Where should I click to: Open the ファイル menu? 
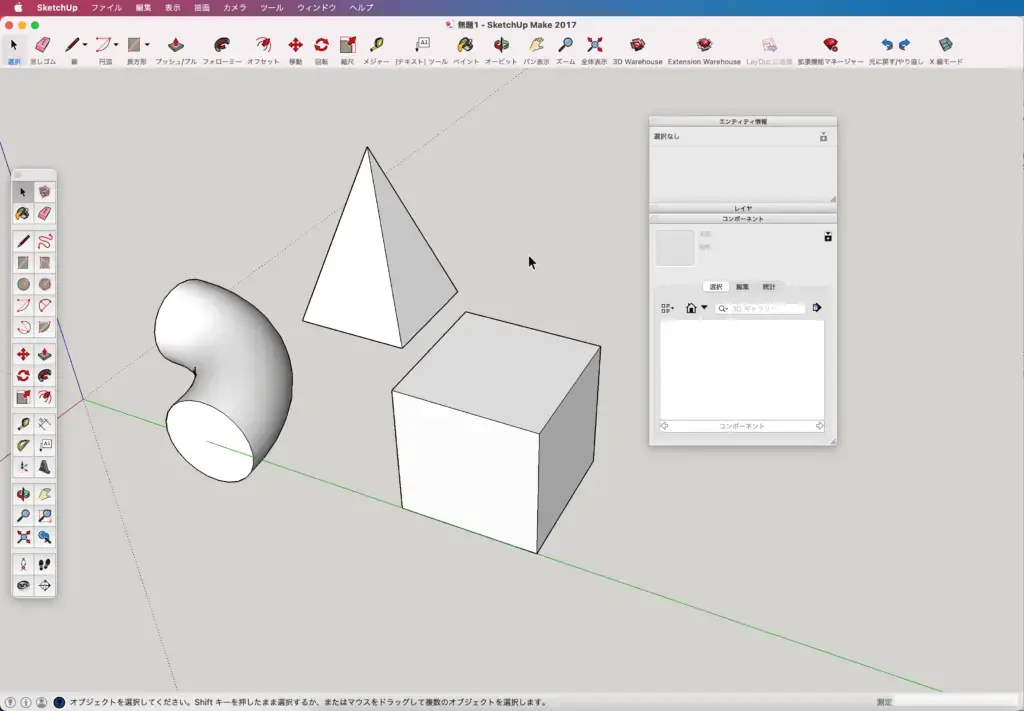106,8
